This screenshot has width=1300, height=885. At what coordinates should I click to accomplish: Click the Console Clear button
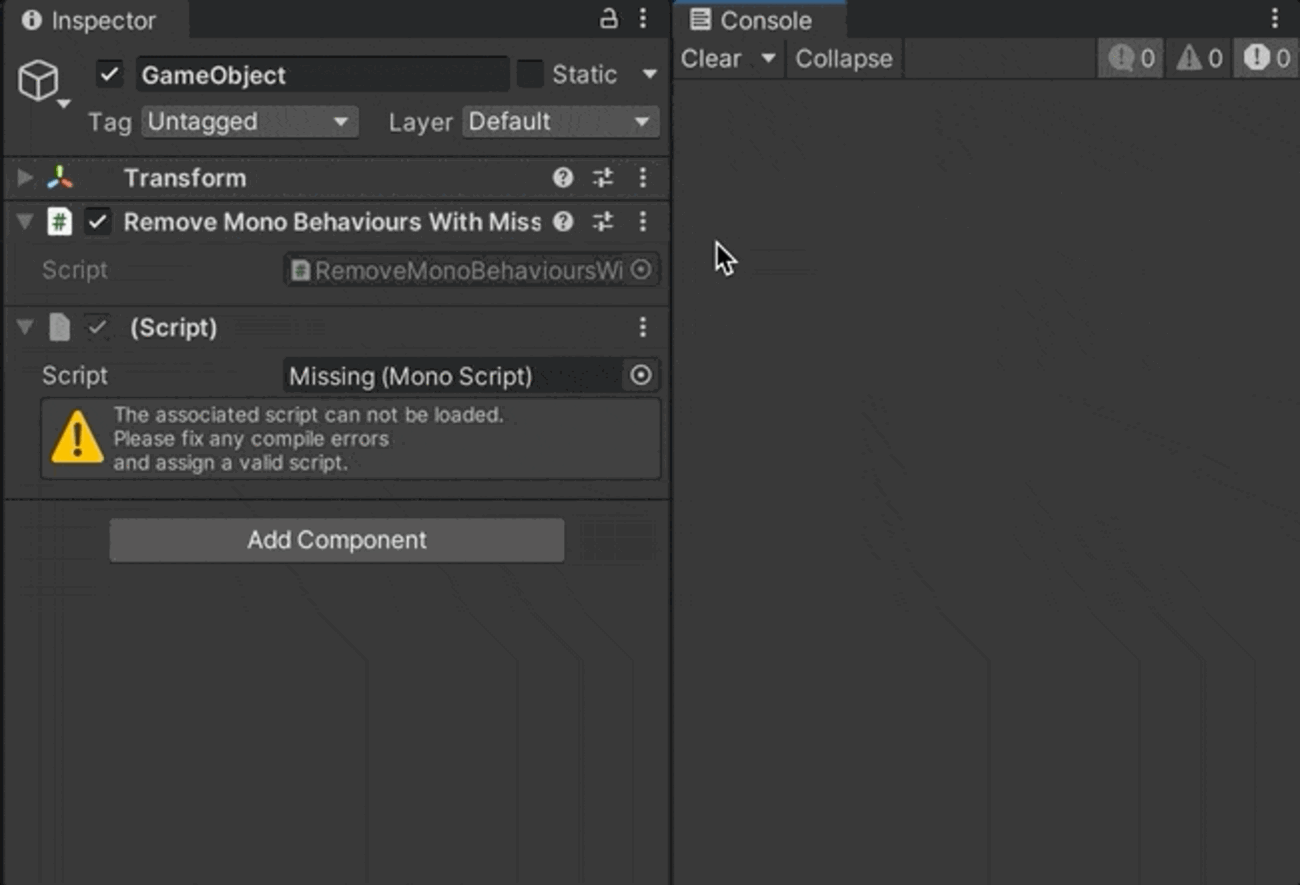click(x=711, y=59)
